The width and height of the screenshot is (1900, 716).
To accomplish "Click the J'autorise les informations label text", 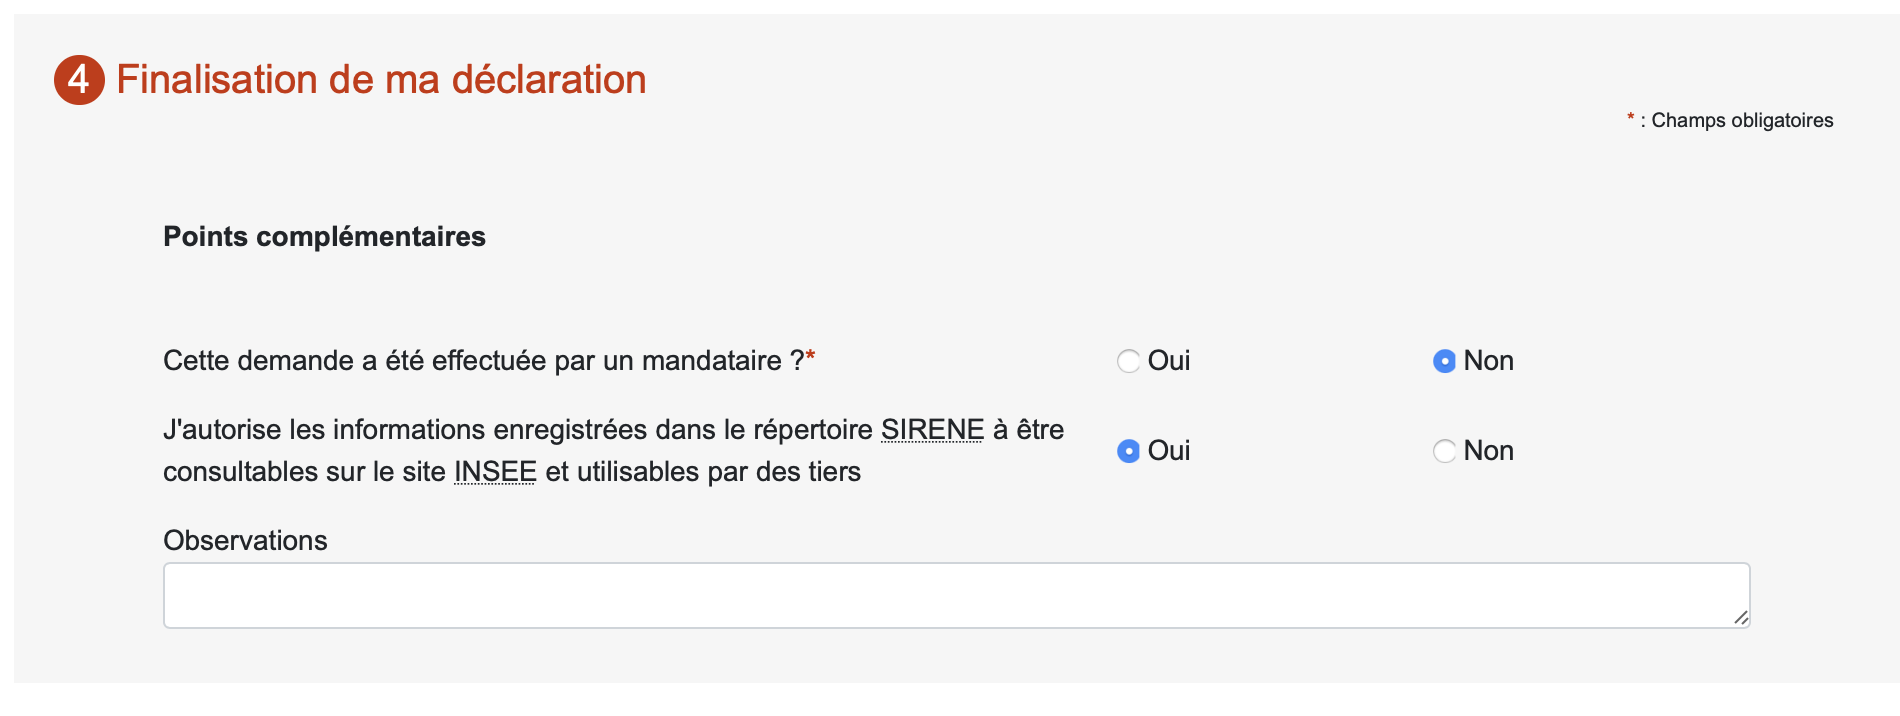I will point(613,451).
